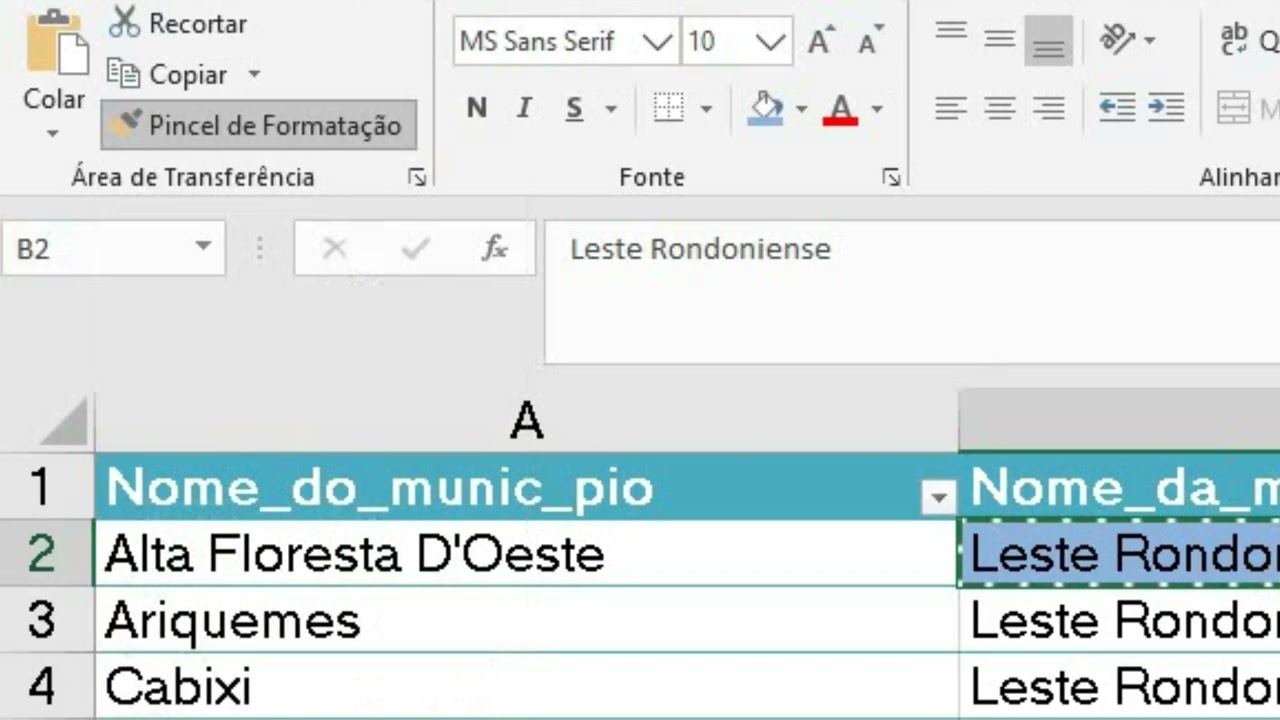This screenshot has width=1280, height=720.
Task: Click the Copiar icon
Action: (x=123, y=74)
